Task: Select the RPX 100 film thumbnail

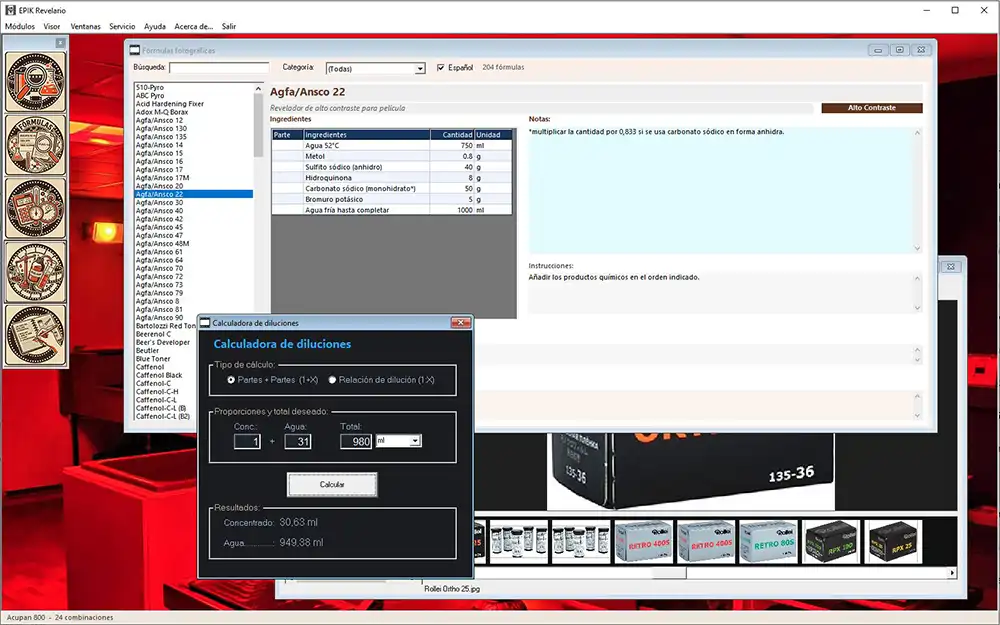Action: (830, 541)
